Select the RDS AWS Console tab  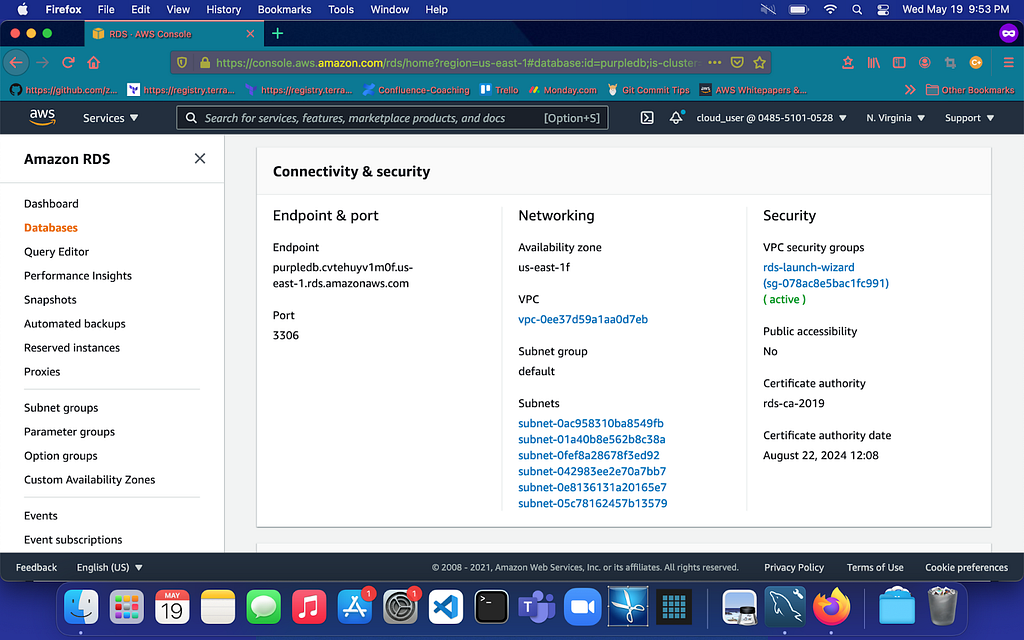click(x=173, y=34)
